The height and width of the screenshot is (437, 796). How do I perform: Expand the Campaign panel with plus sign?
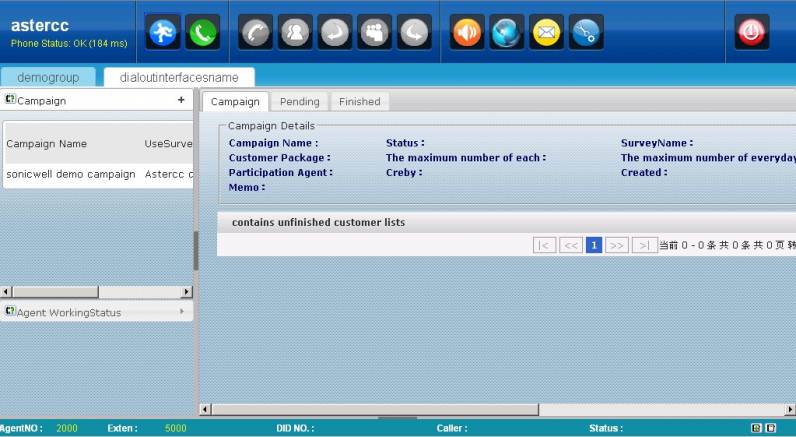pos(181,100)
